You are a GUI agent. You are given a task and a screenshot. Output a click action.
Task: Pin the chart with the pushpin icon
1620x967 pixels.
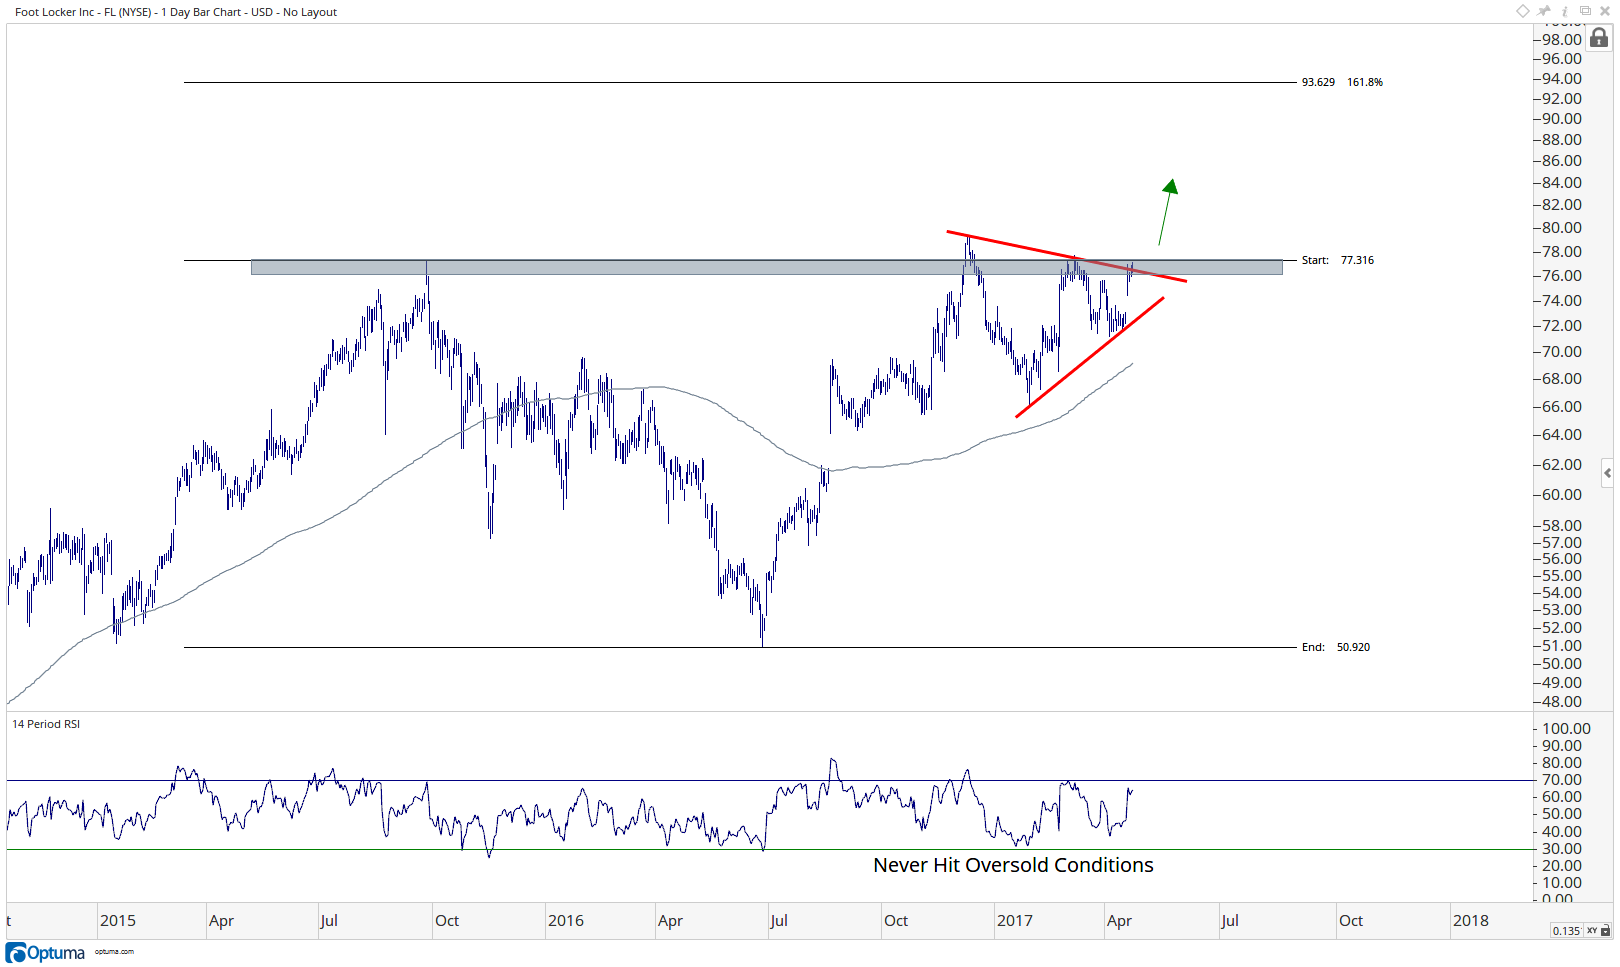point(1545,11)
